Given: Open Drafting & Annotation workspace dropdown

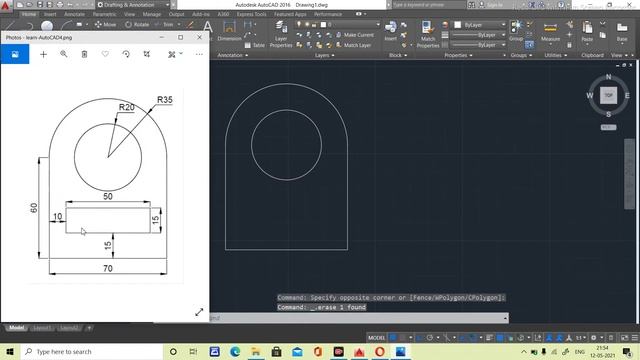Looking at the screenshot, I should tap(133, 5).
